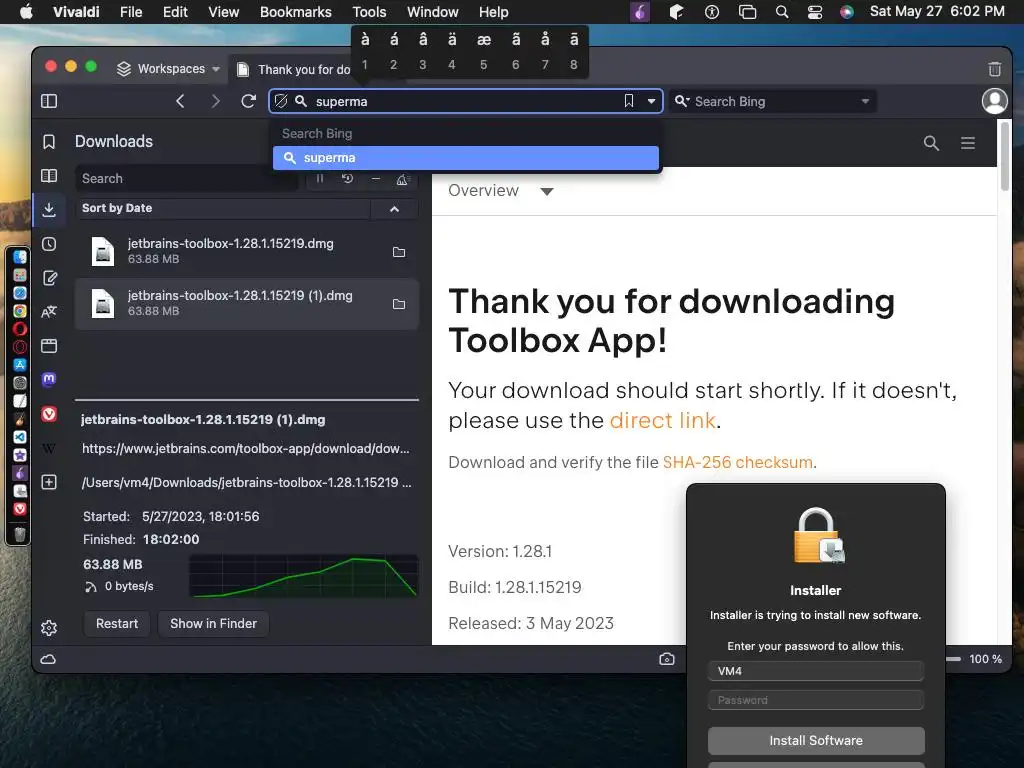Show first jetbrains-toolbox.dmg in folder icon
Image resolution: width=1024 pixels, height=768 pixels.
pyautogui.click(x=399, y=252)
